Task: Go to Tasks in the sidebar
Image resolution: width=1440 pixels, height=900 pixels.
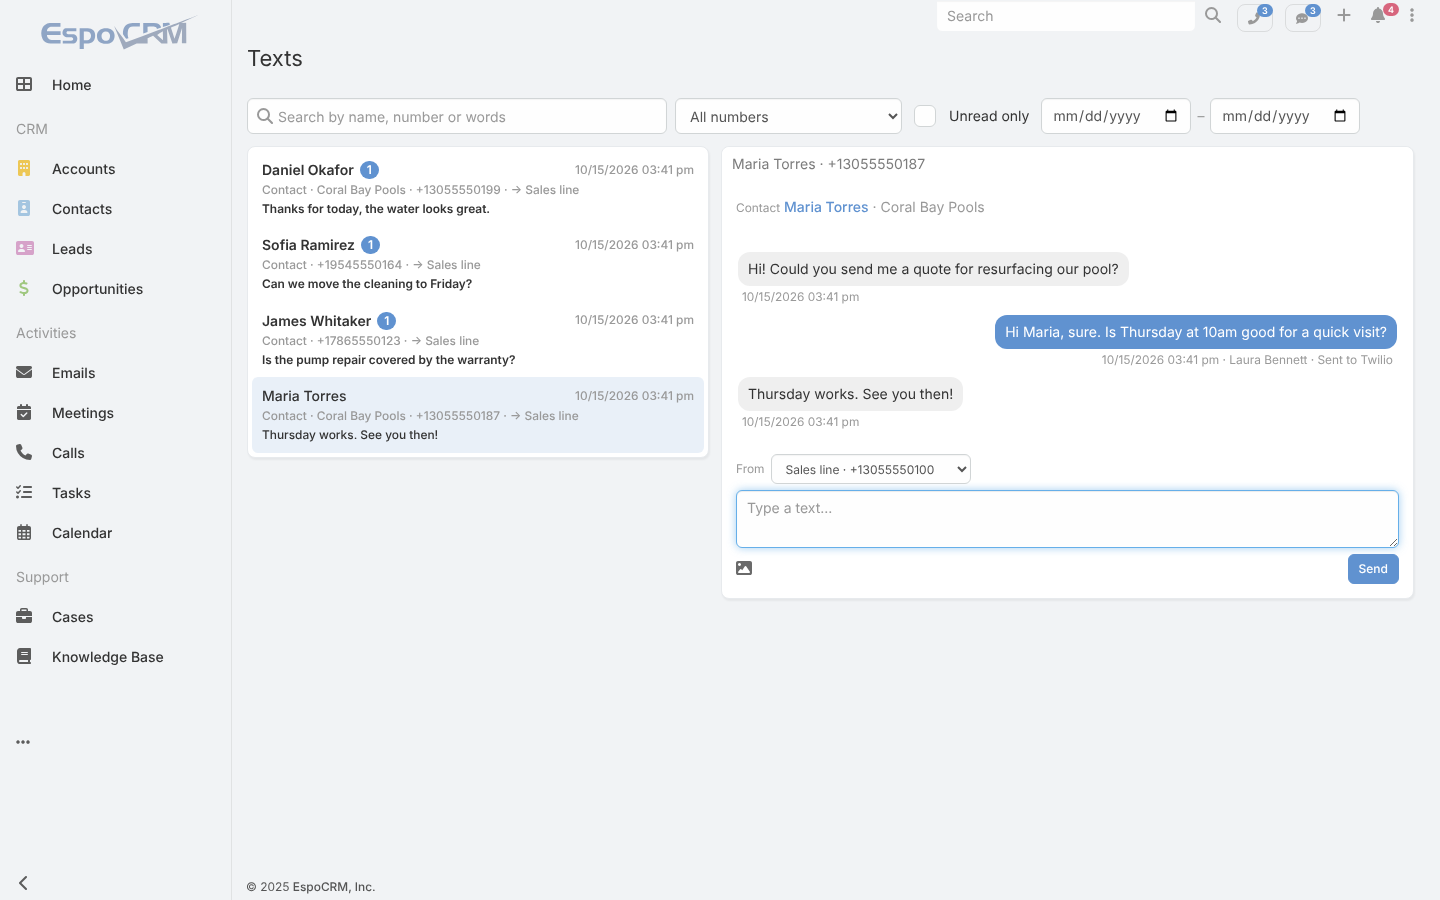Action: [x=115, y=493]
